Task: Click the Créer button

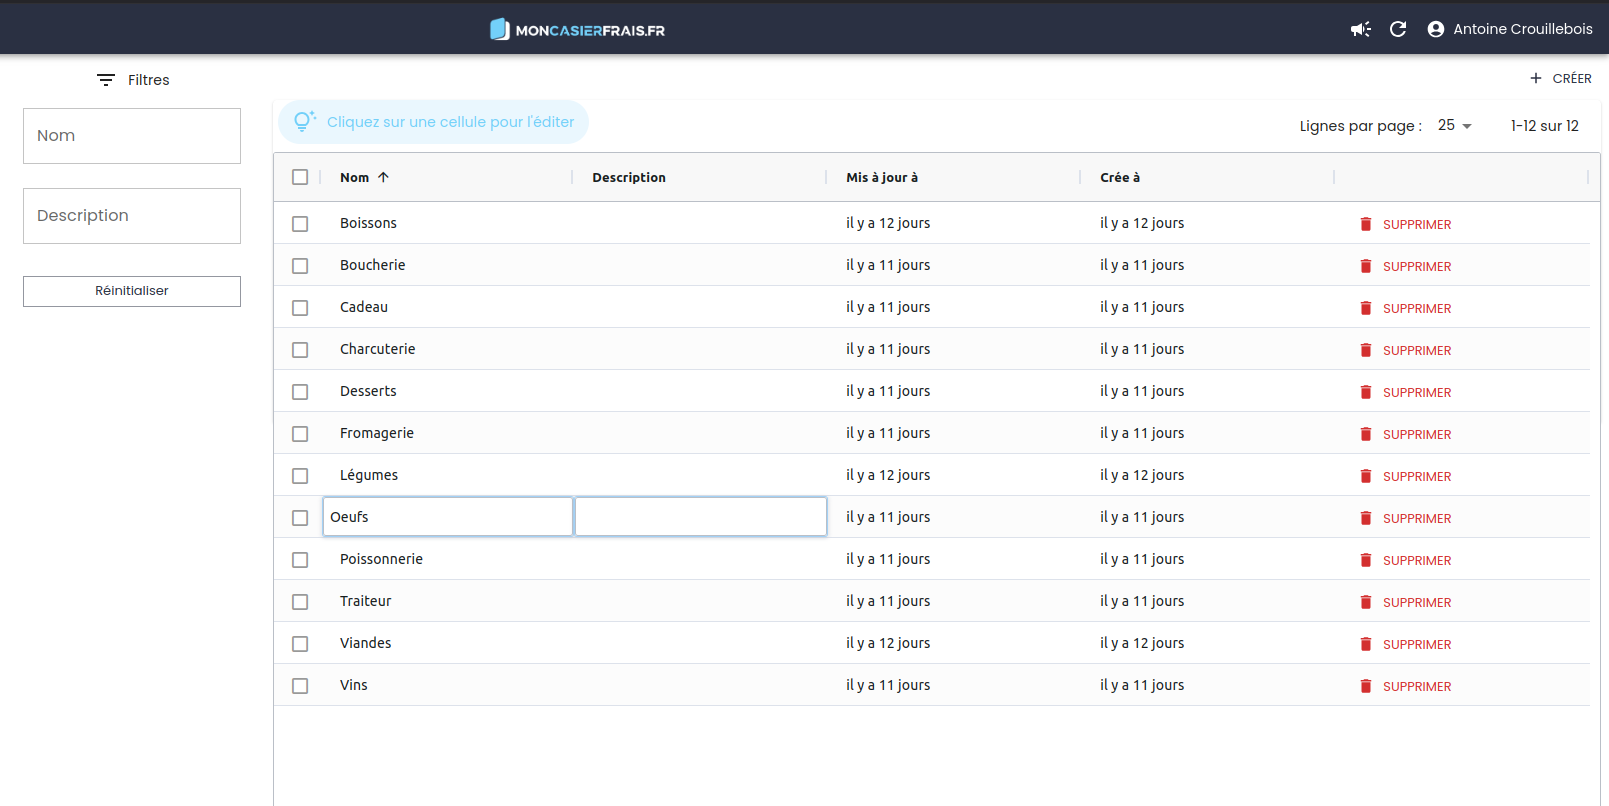Action: pyautogui.click(x=1560, y=78)
